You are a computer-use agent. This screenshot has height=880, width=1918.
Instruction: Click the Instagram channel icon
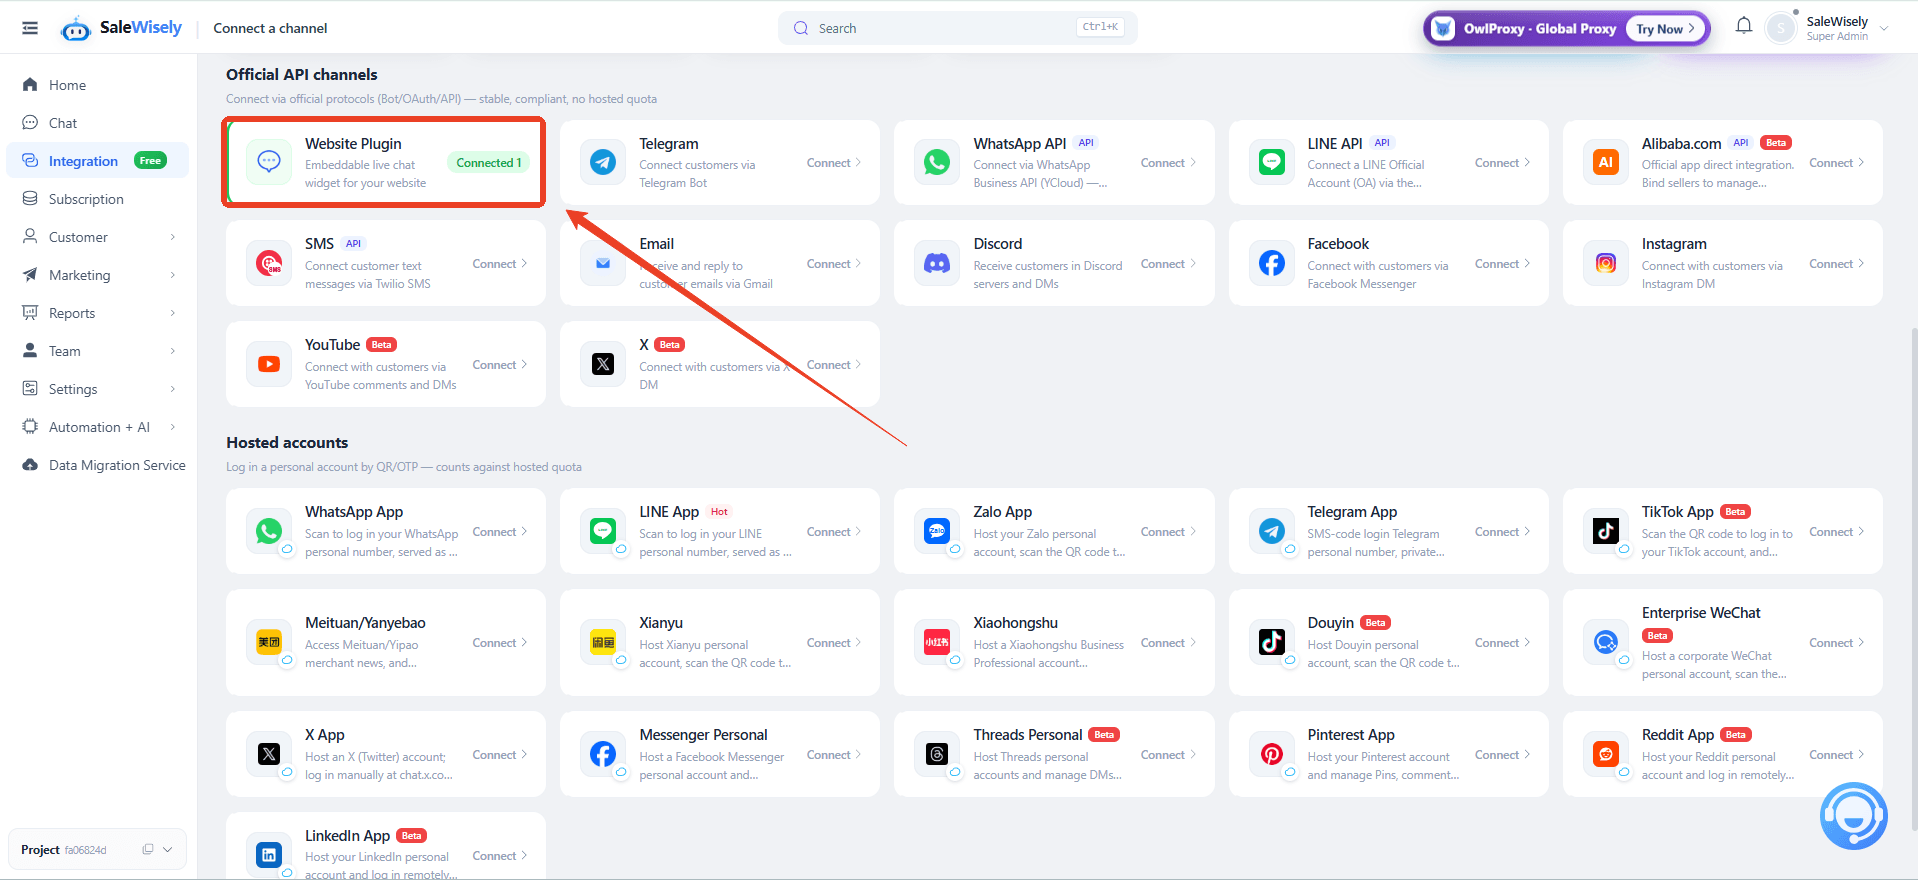pos(1605,264)
